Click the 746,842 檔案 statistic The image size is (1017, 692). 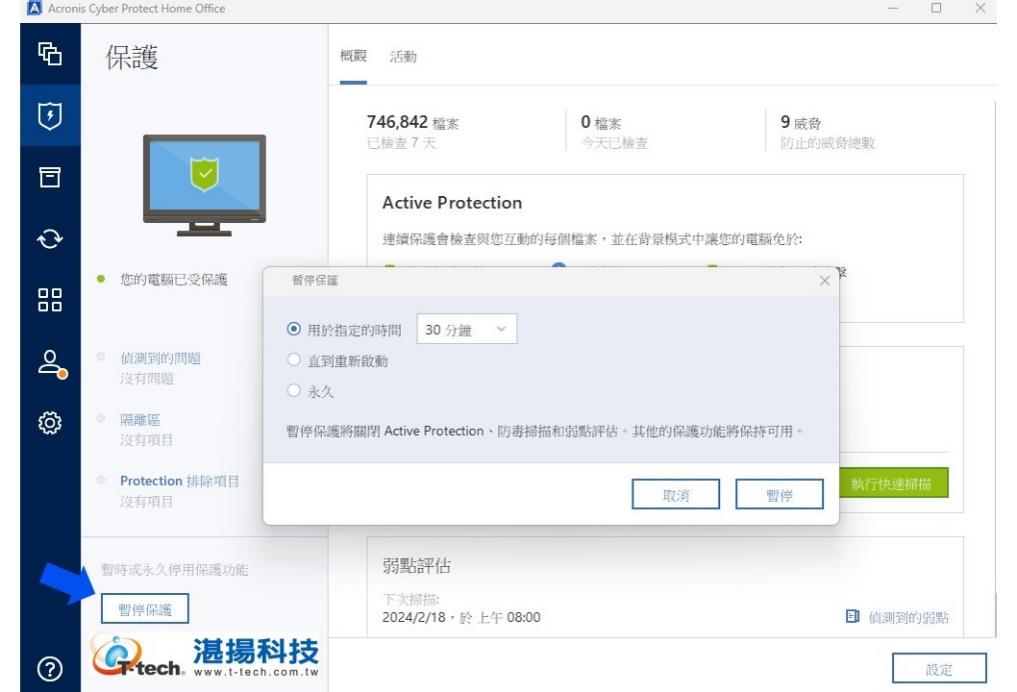coord(413,123)
